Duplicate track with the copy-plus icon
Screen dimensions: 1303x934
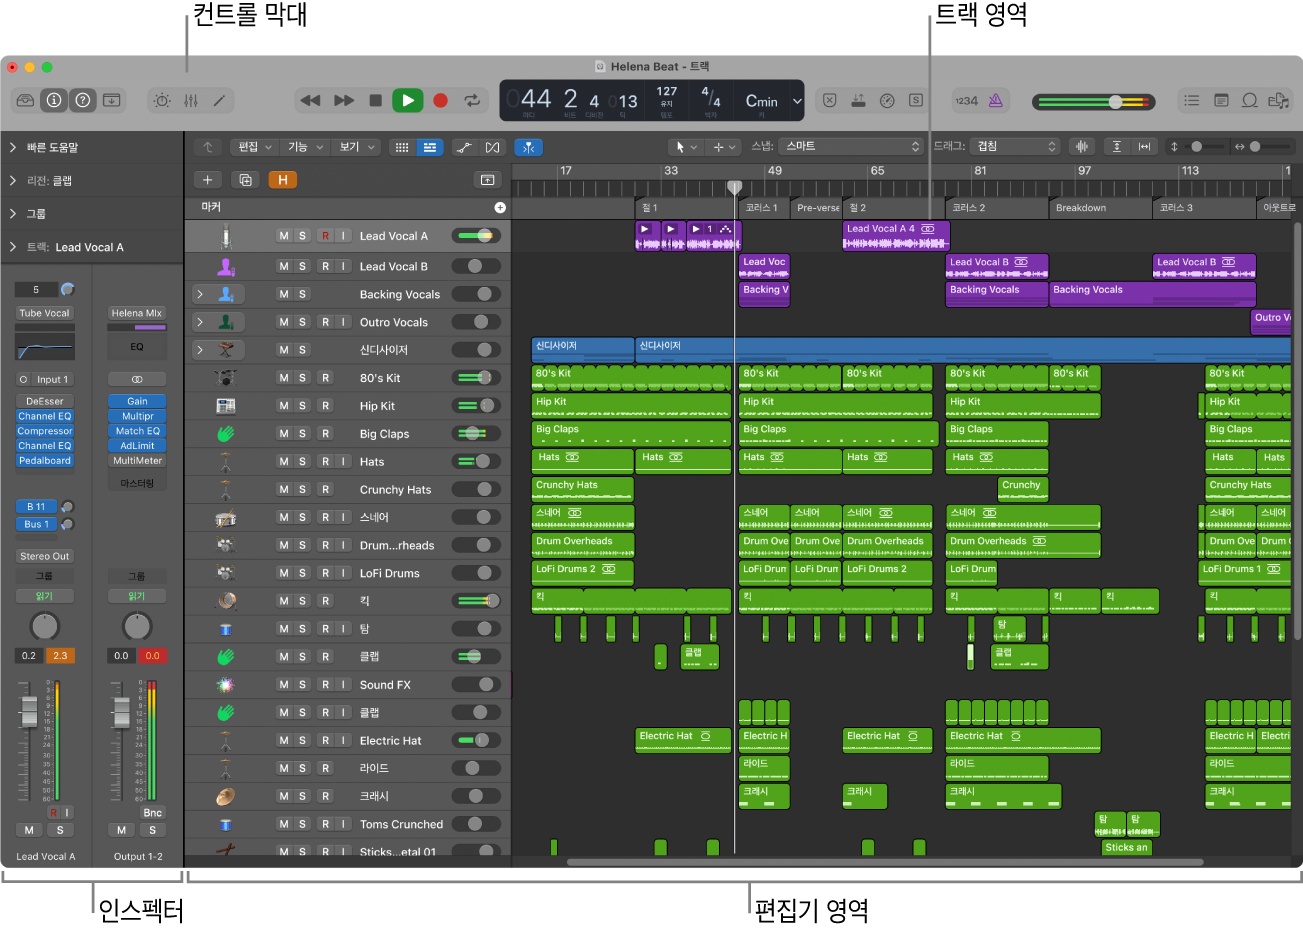(x=245, y=180)
